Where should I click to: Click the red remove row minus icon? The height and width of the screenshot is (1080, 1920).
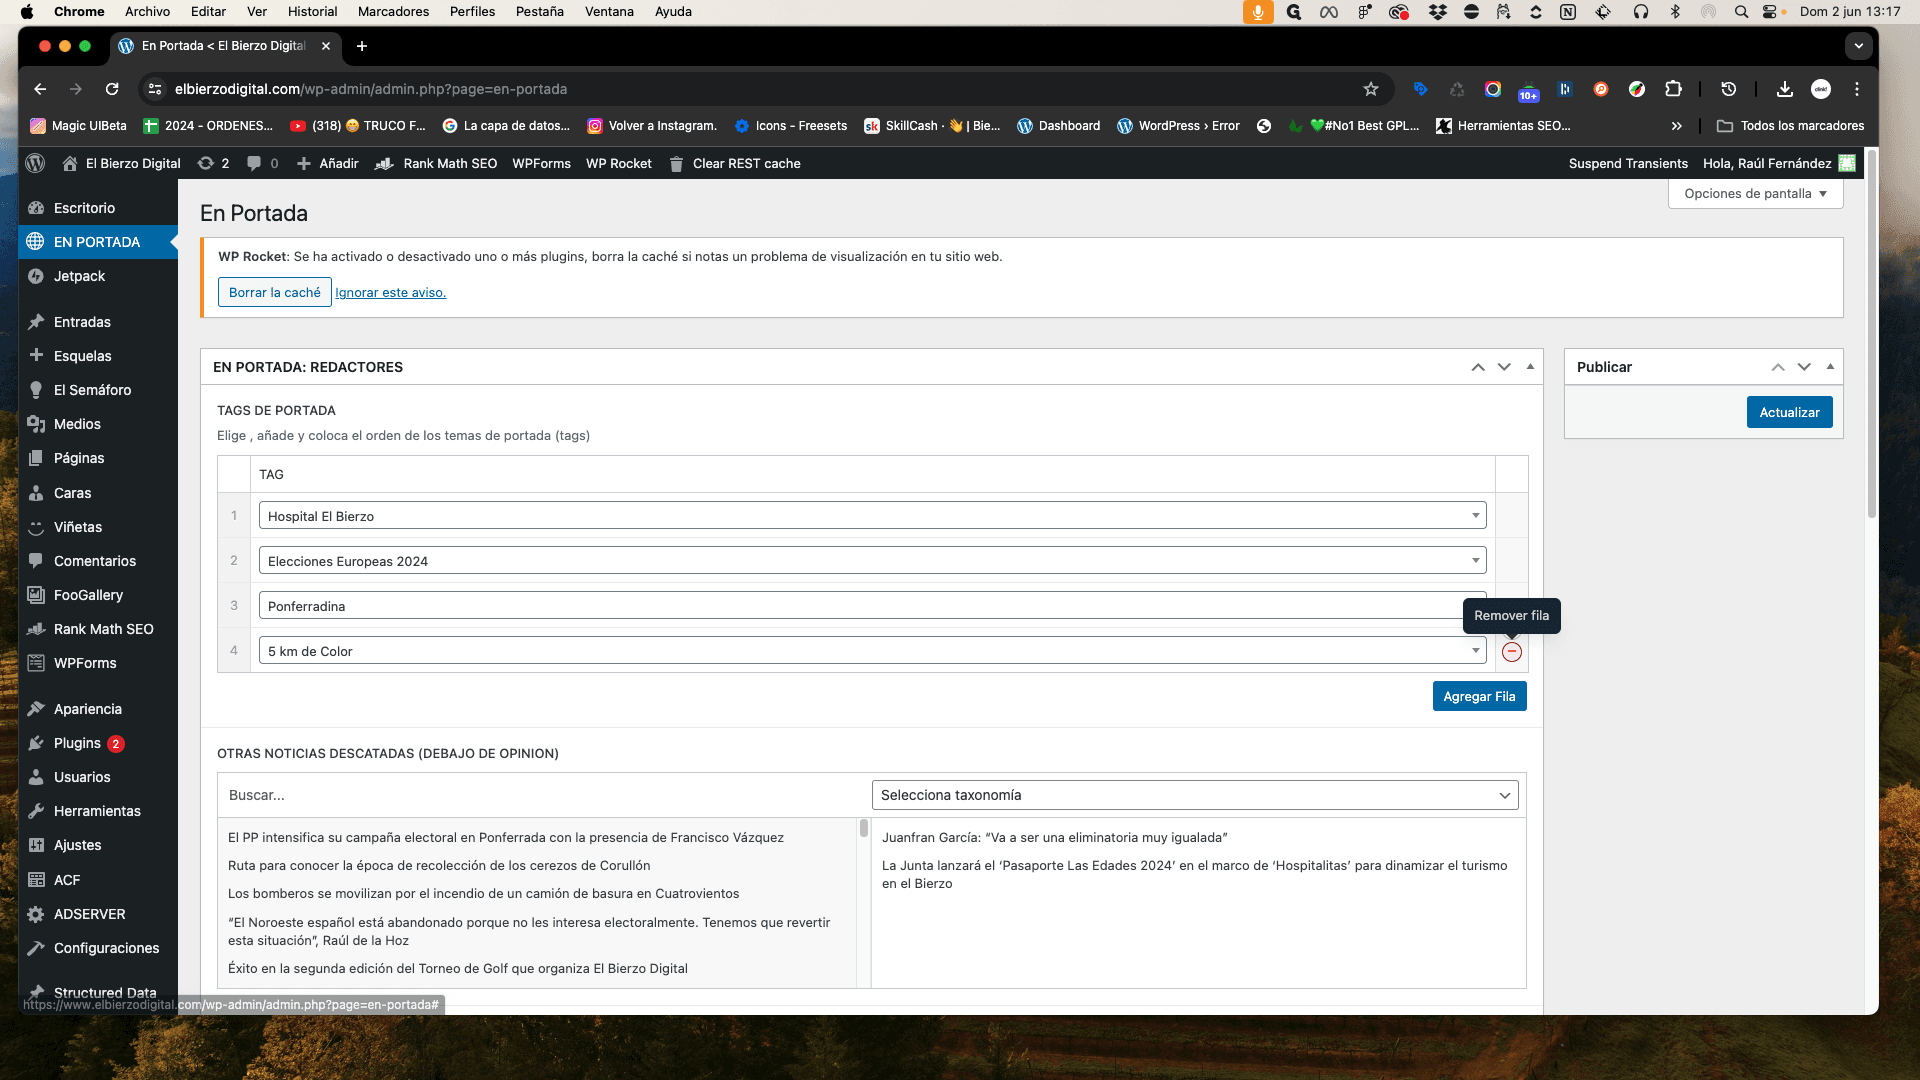(x=1511, y=652)
